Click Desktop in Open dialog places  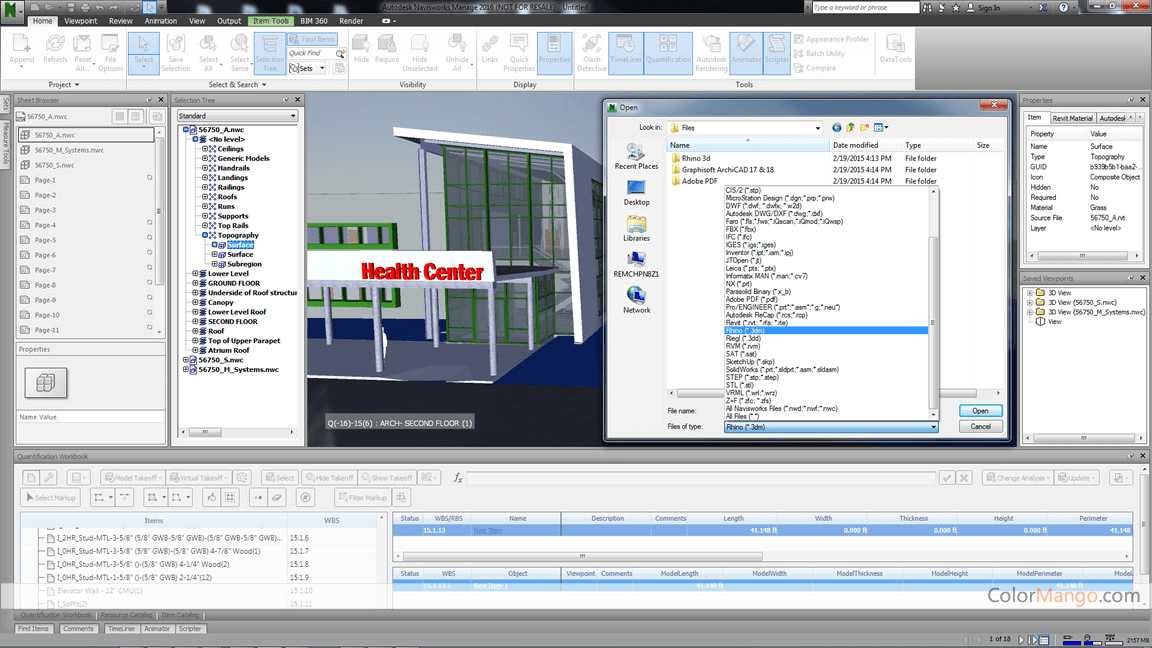(x=636, y=193)
